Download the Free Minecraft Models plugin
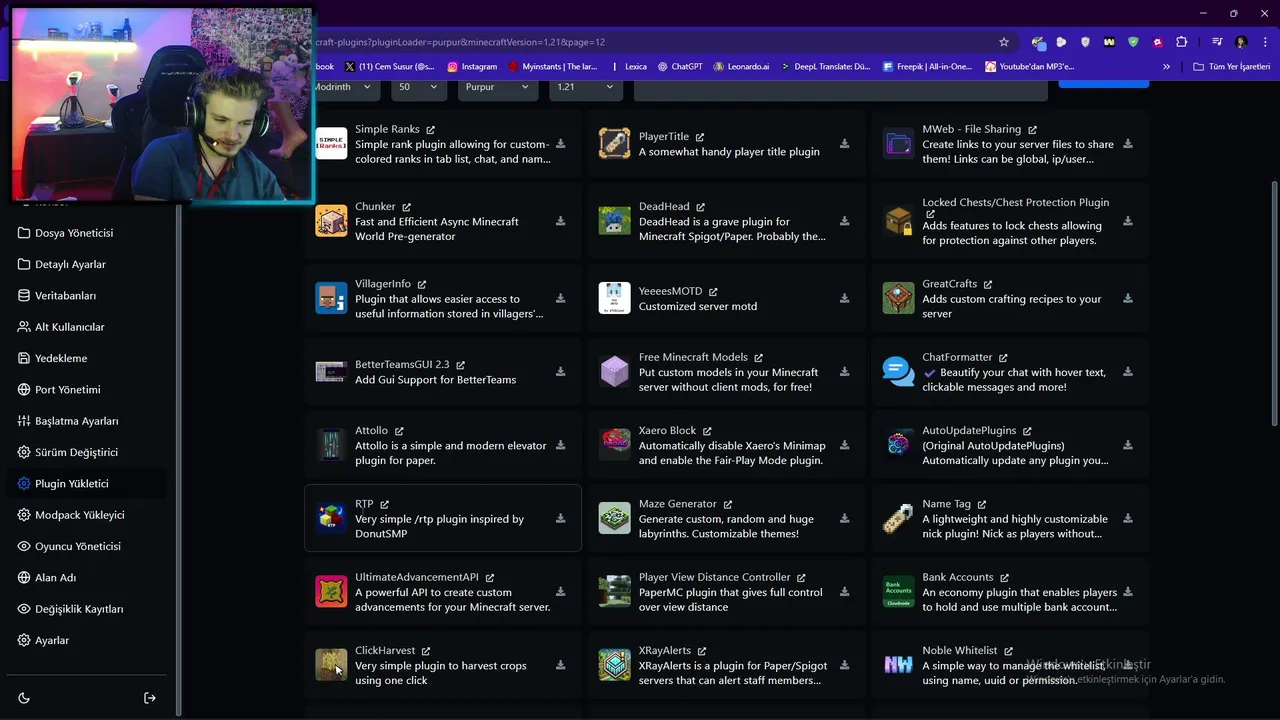Viewport: 1280px width, 720px height. point(844,371)
